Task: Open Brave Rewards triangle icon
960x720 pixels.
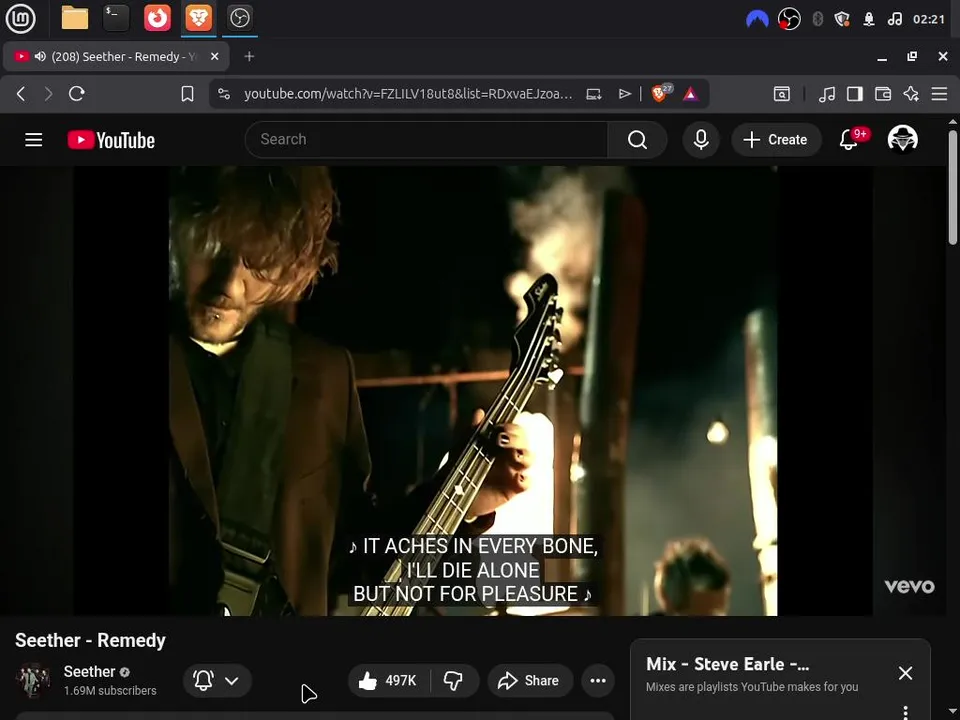Action: point(691,94)
